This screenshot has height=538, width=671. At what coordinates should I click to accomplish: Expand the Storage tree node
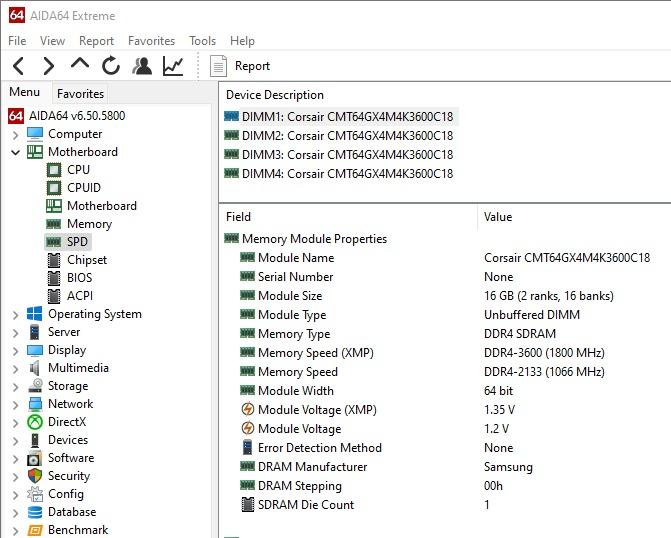click(15, 387)
